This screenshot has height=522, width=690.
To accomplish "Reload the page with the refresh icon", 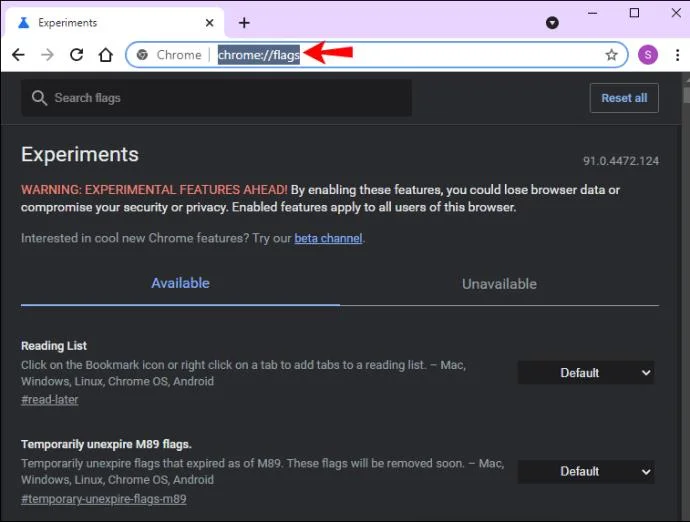I will click(x=77, y=55).
